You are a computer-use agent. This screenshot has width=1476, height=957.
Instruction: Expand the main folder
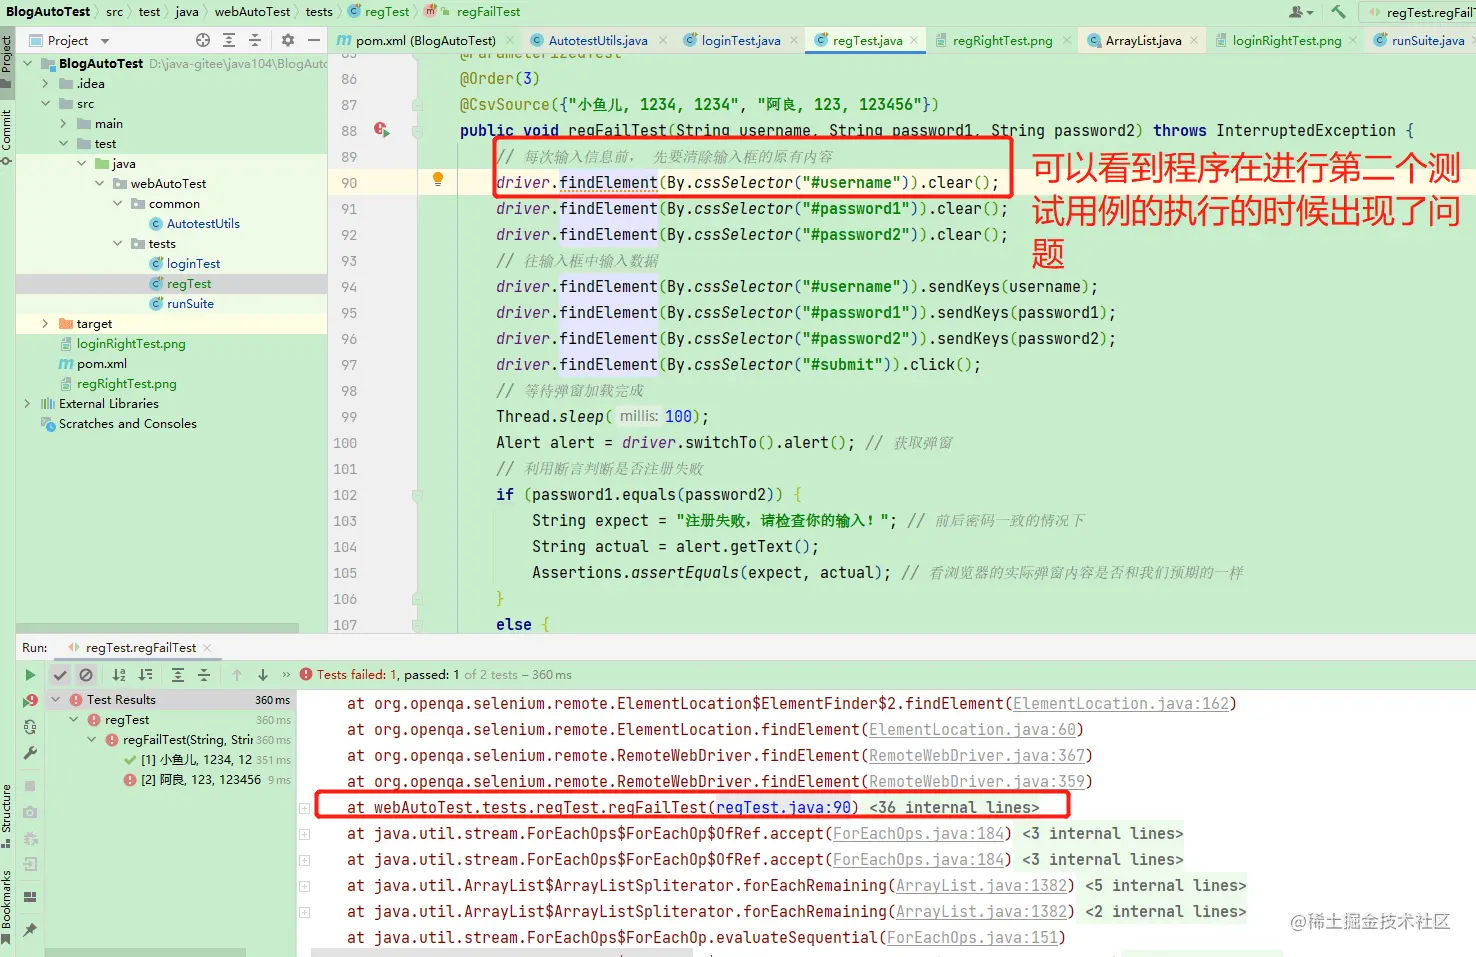(63, 124)
